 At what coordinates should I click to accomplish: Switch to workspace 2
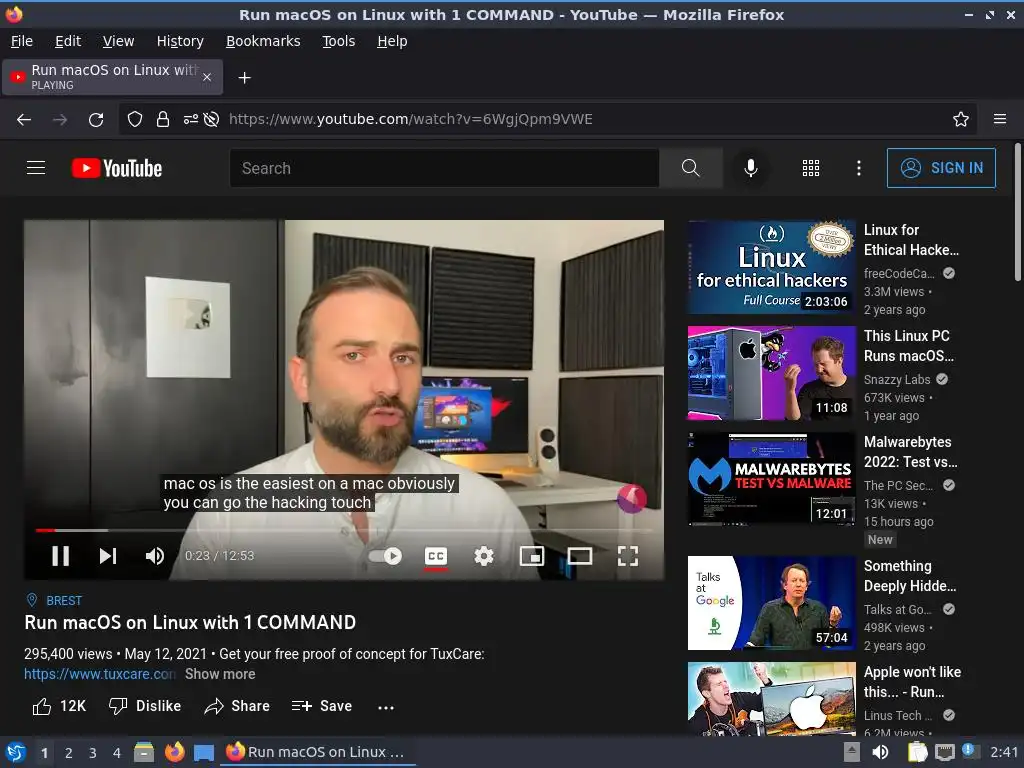click(69, 753)
